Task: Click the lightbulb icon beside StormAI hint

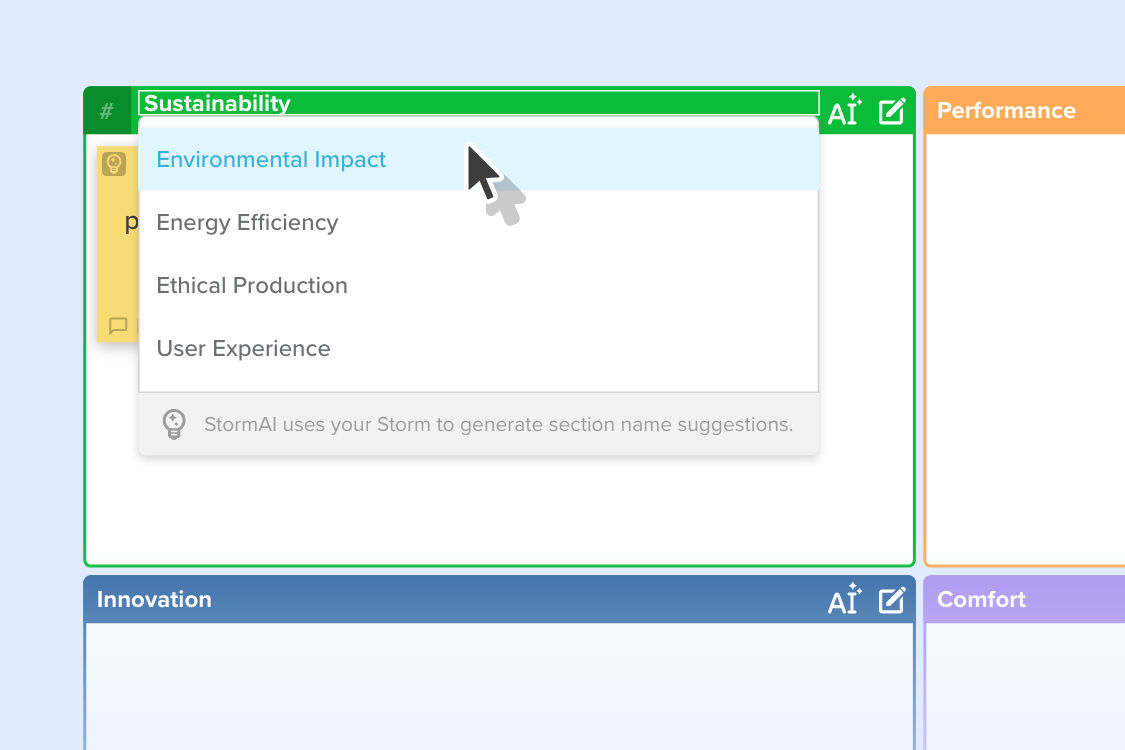Action: tap(174, 424)
